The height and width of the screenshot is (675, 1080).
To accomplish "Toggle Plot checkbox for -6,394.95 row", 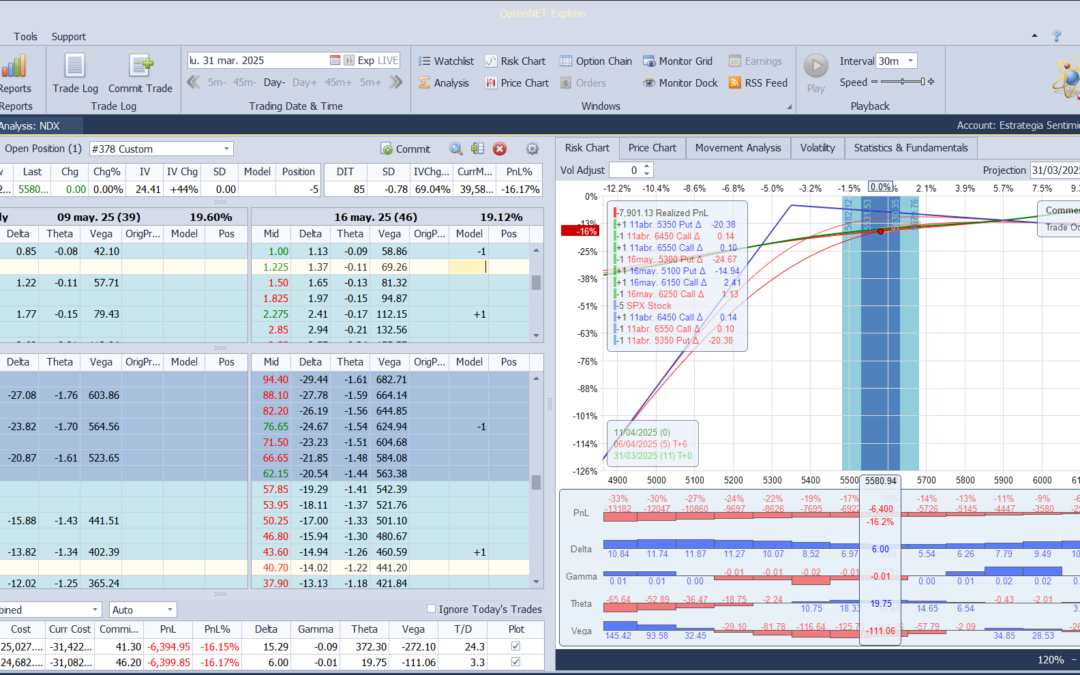I will click(516, 647).
